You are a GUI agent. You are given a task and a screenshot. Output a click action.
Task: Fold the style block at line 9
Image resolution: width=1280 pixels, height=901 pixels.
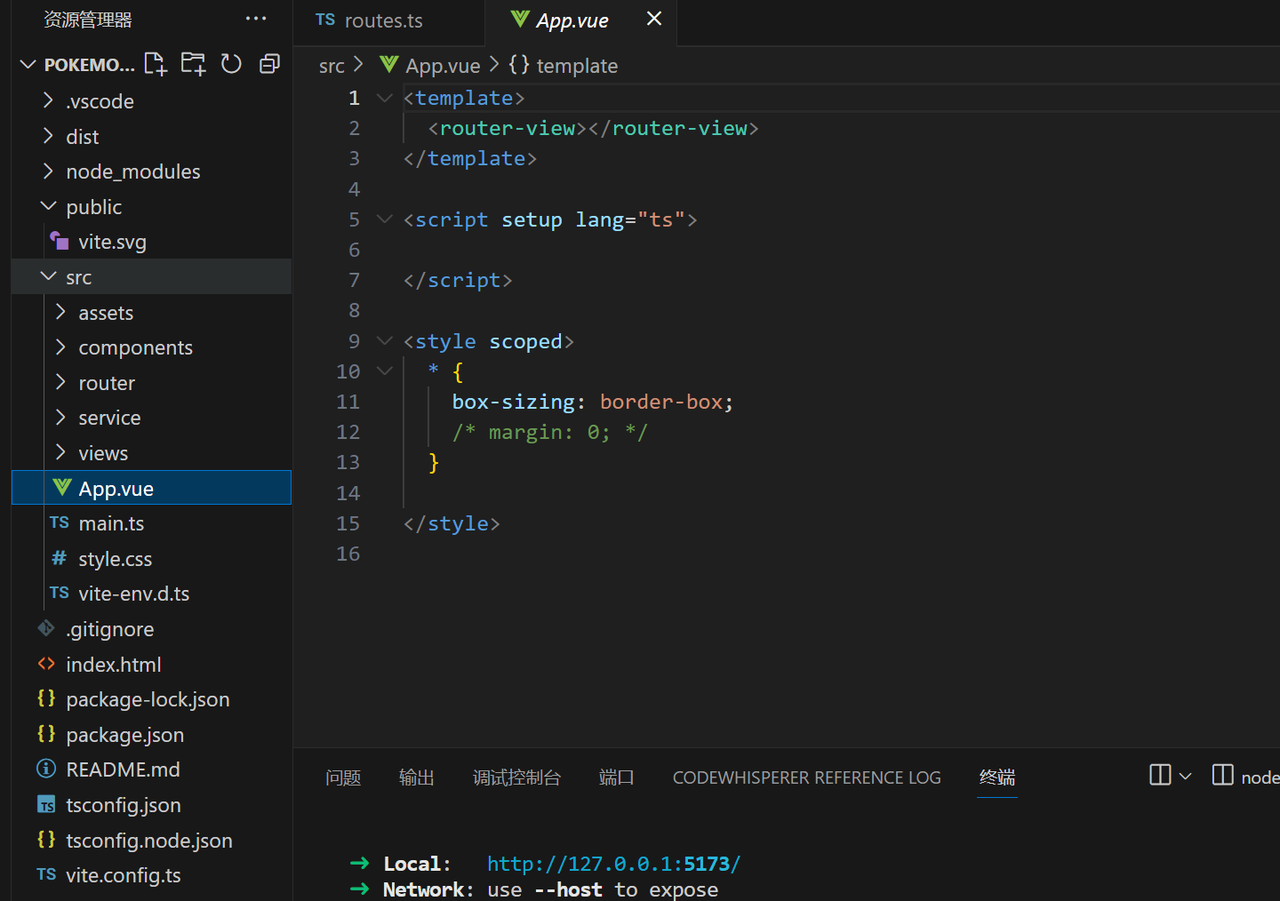click(x=384, y=341)
